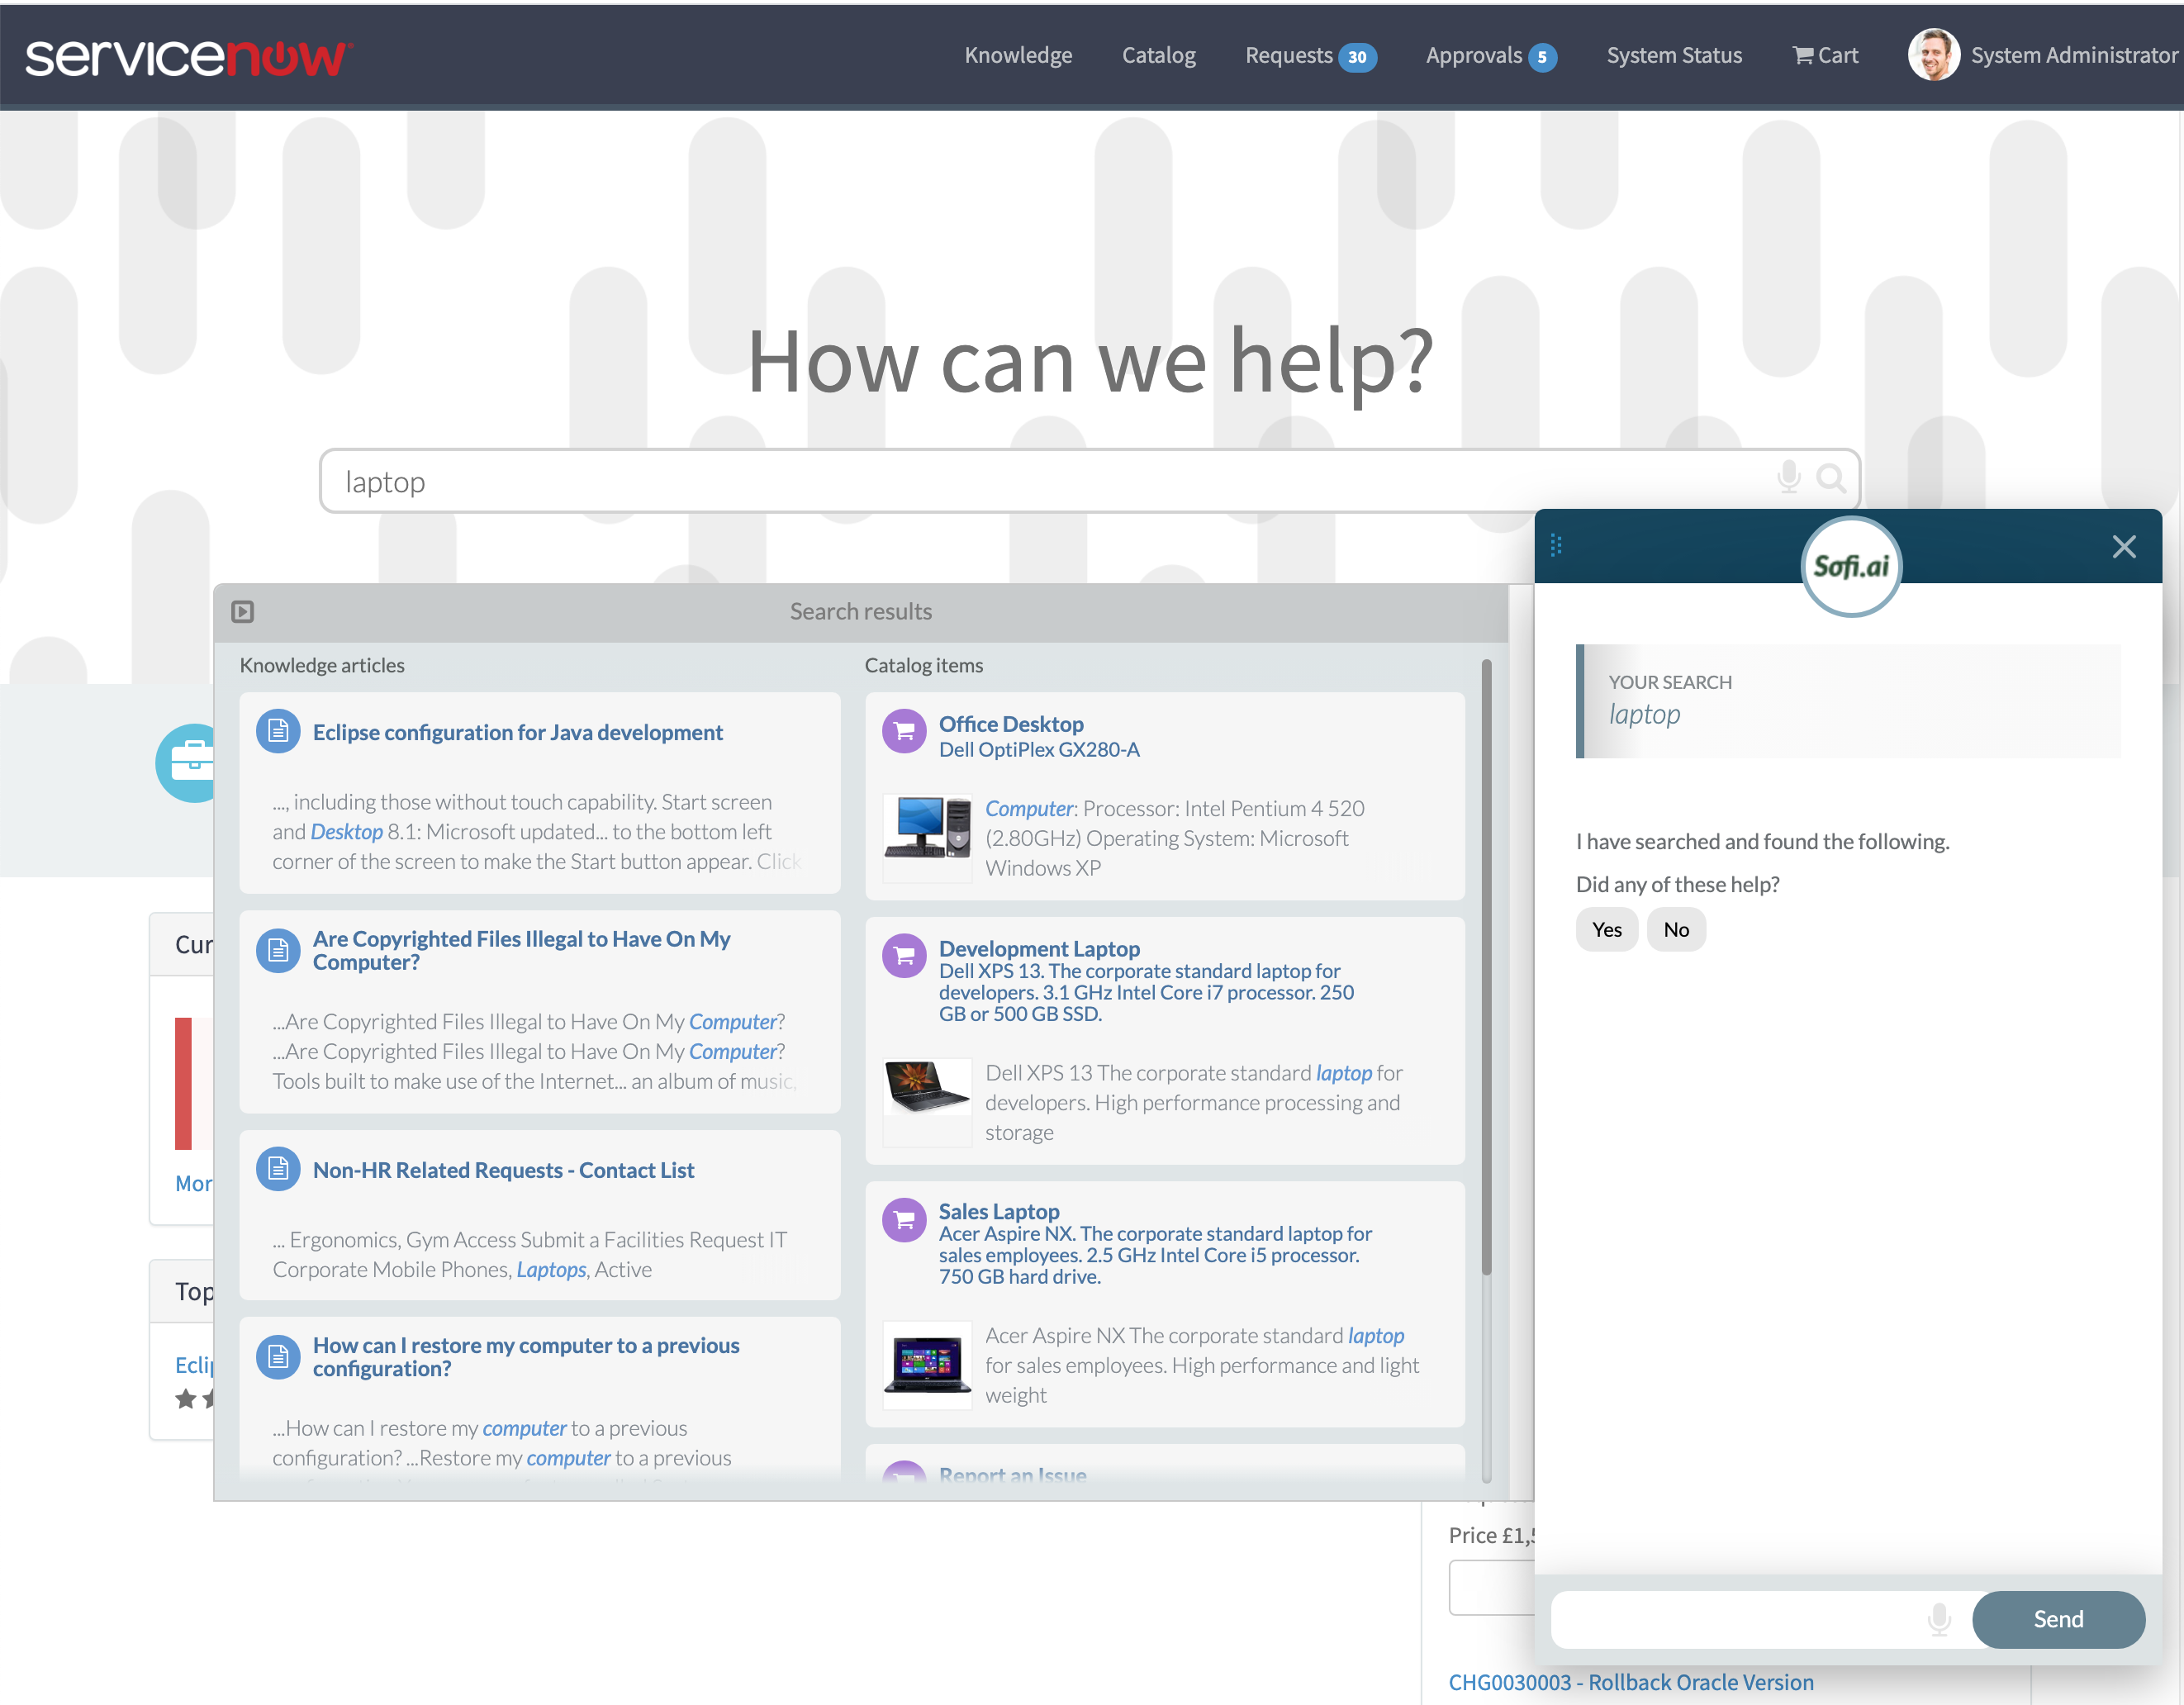Send the chat message
This screenshot has width=2184, height=1705.
[x=2057, y=1619]
